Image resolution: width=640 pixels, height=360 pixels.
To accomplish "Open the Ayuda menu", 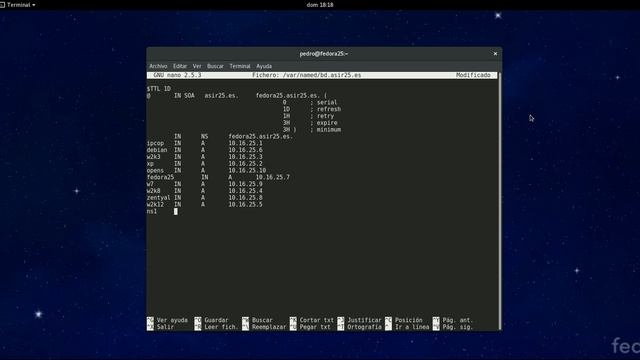I will pos(264,66).
